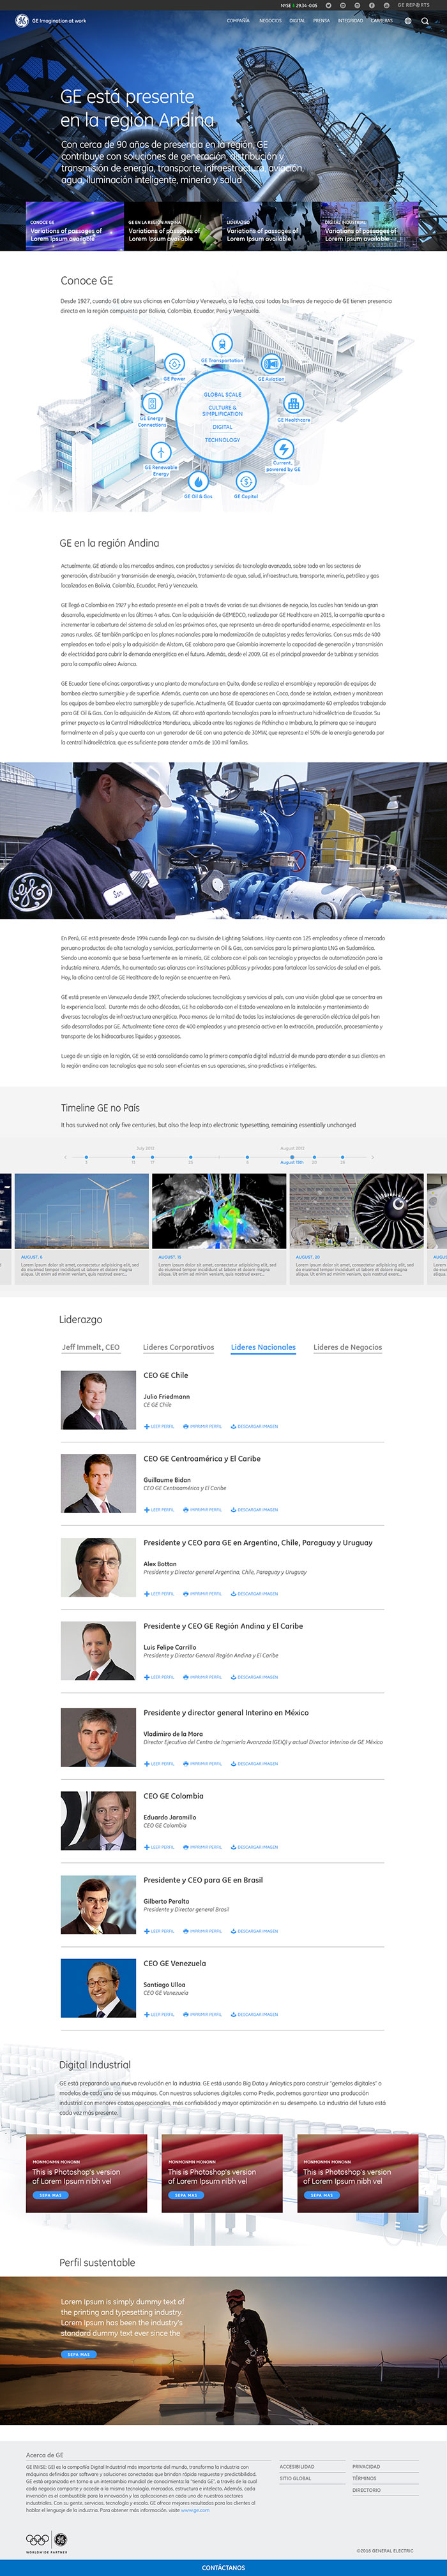Open the PRENSA menu item
This screenshot has height=2576, width=447.
click(321, 21)
